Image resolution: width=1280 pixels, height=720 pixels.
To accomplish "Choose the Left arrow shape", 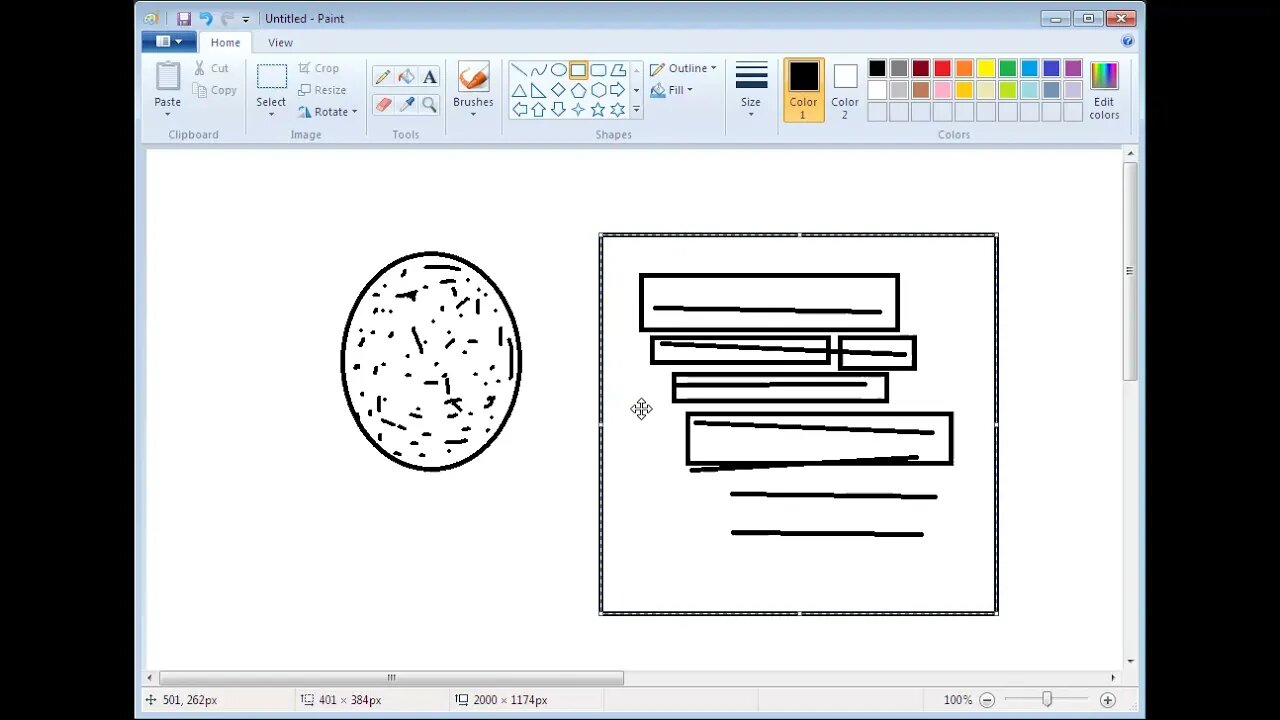I will [519, 109].
